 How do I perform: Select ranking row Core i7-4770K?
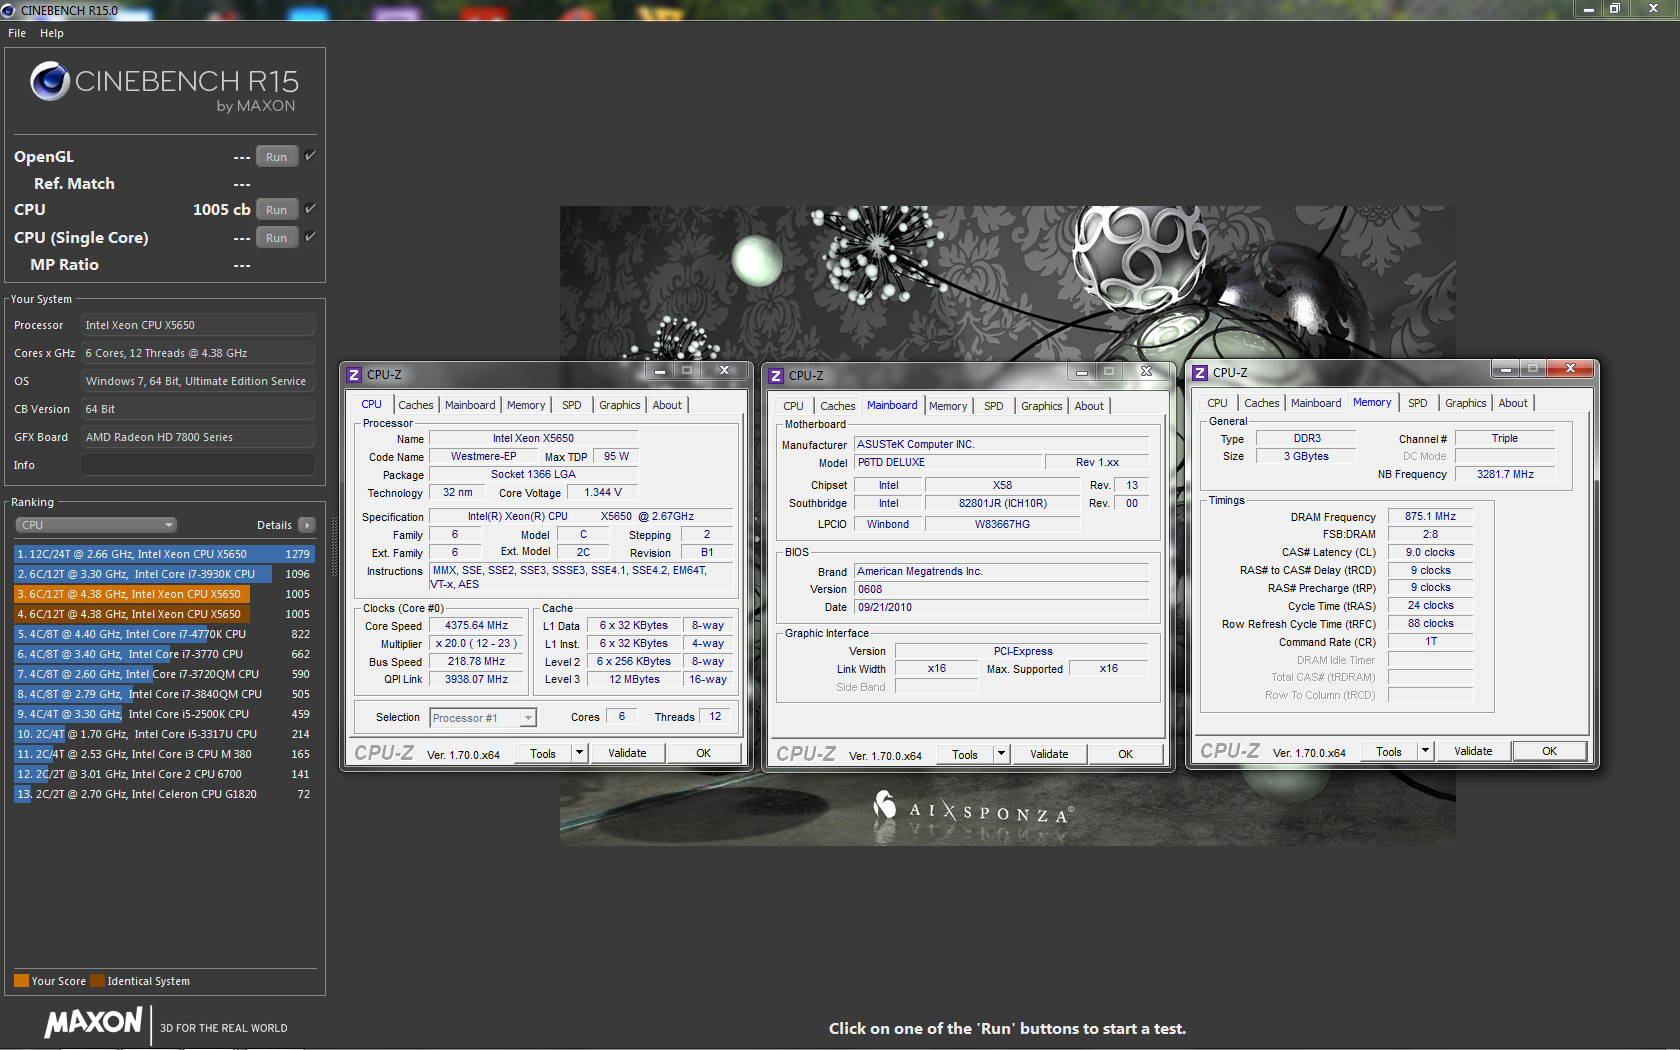[x=164, y=634]
